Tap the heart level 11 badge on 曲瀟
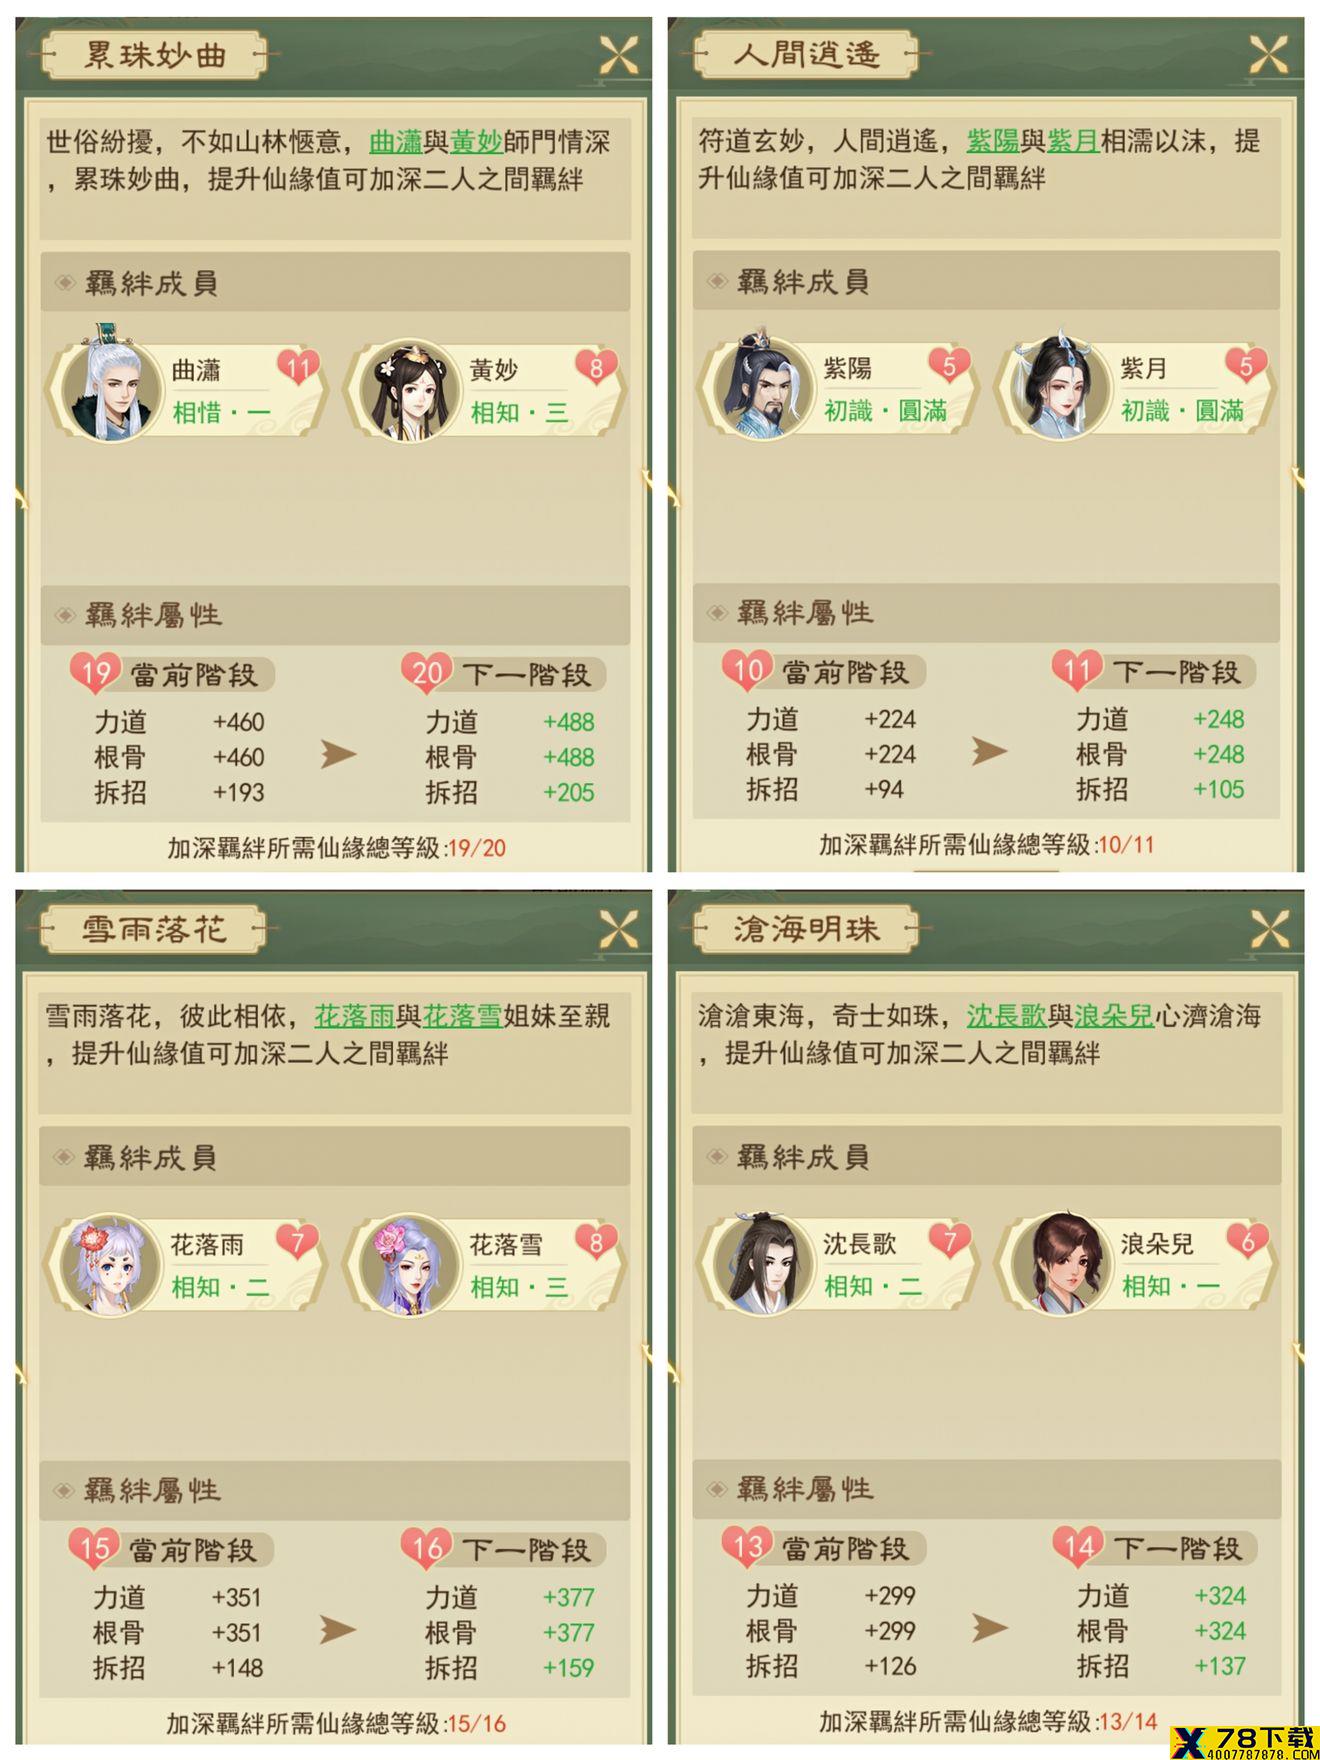Screen dimensions: 1320x1760 click(x=298, y=368)
